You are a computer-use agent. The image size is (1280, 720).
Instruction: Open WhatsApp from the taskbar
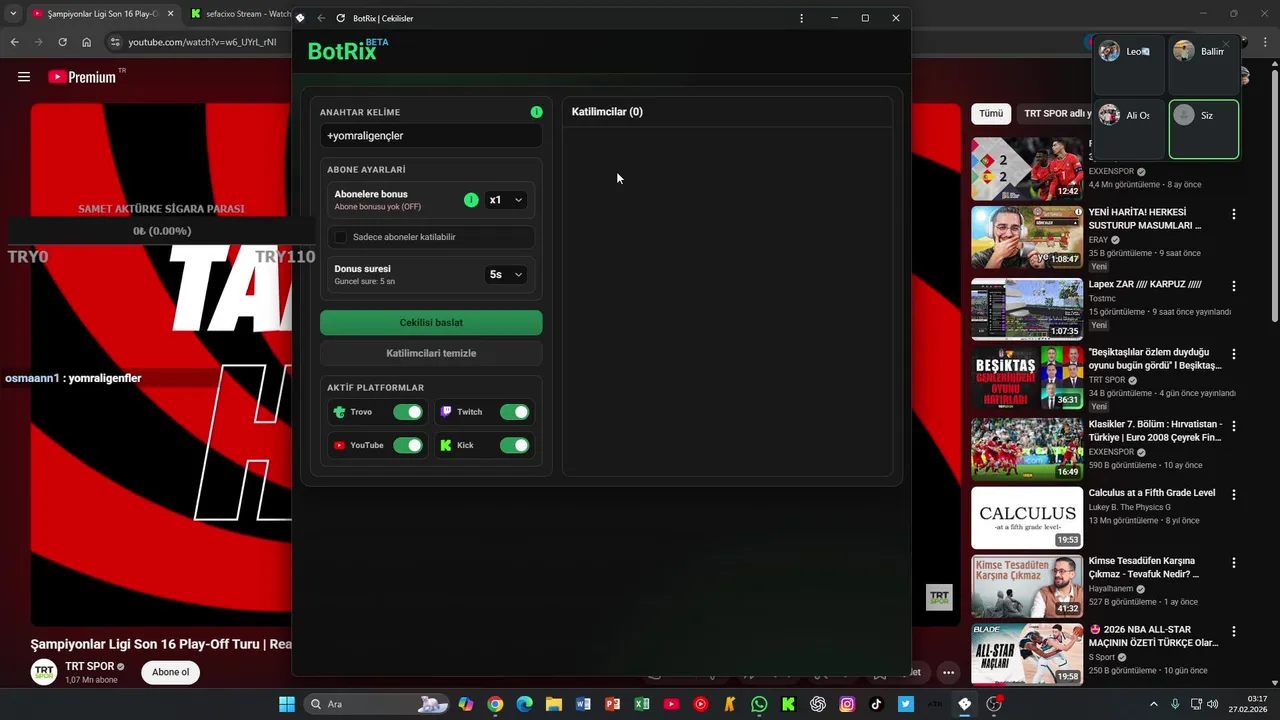tap(759, 704)
